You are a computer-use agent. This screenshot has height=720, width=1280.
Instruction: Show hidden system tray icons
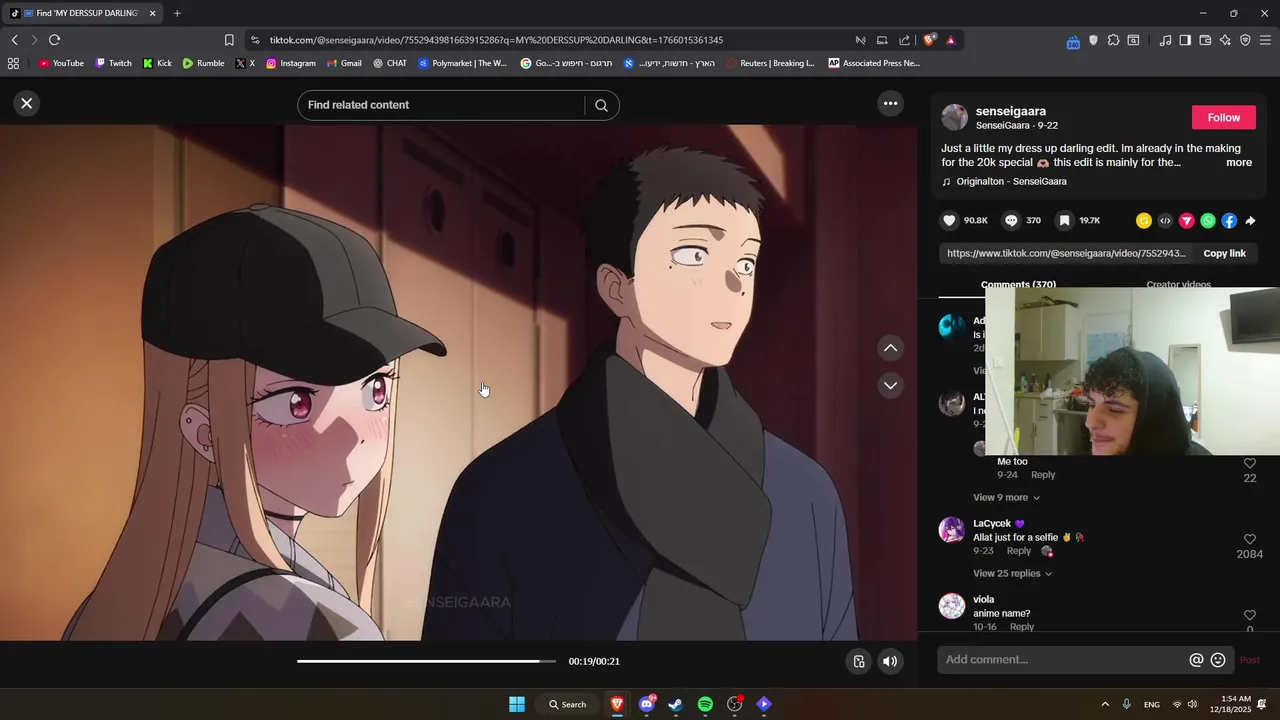tap(1105, 704)
